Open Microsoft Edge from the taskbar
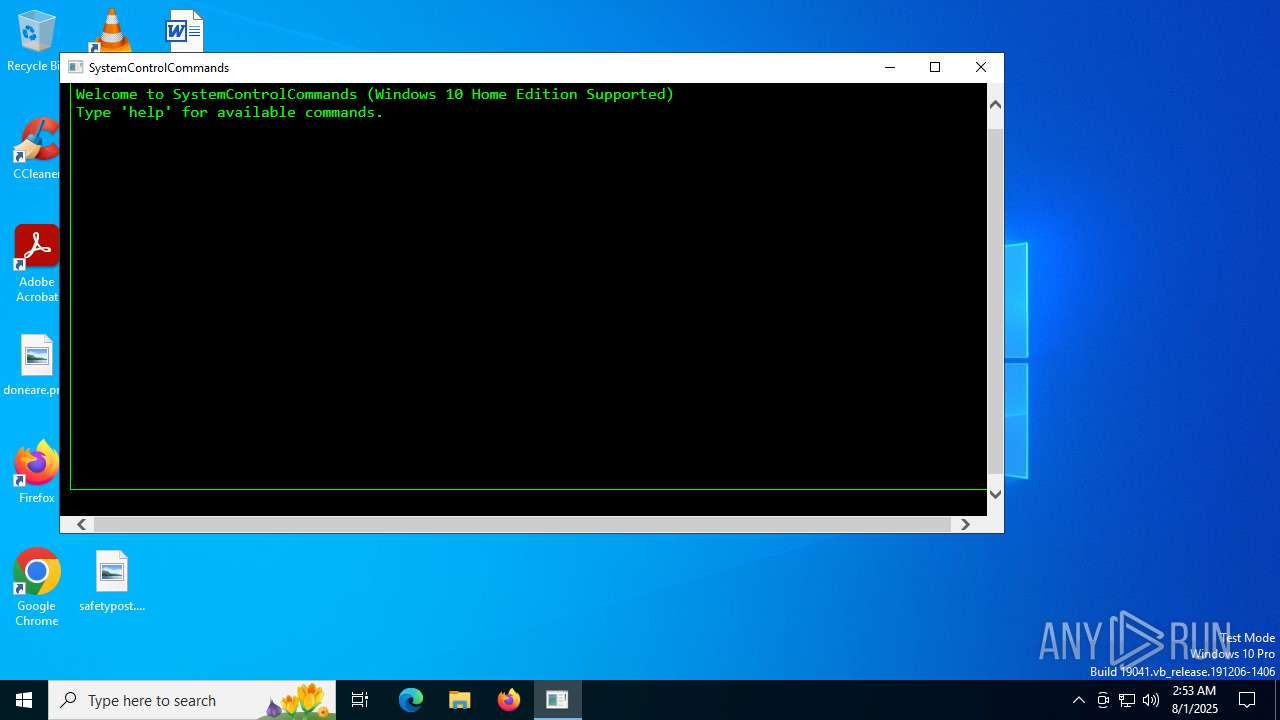This screenshot has height=720, width=1280. pos(411,700)
